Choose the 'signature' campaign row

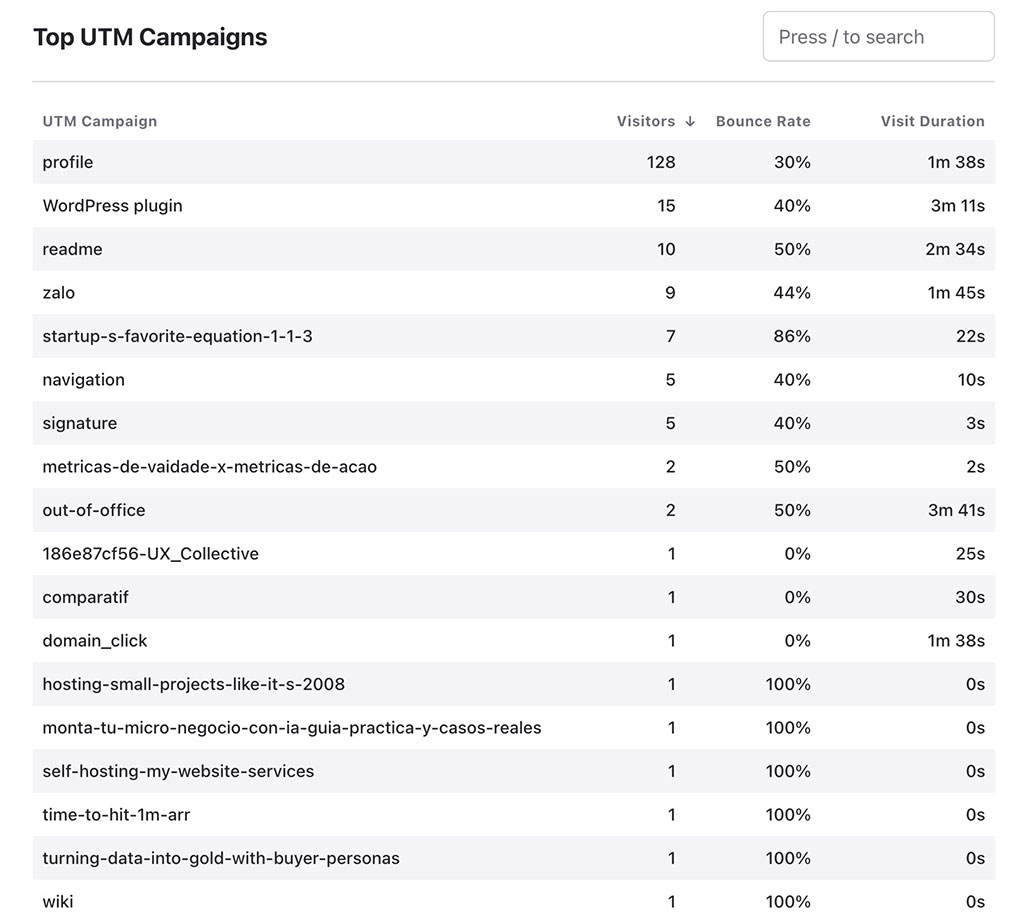(80, 423)
